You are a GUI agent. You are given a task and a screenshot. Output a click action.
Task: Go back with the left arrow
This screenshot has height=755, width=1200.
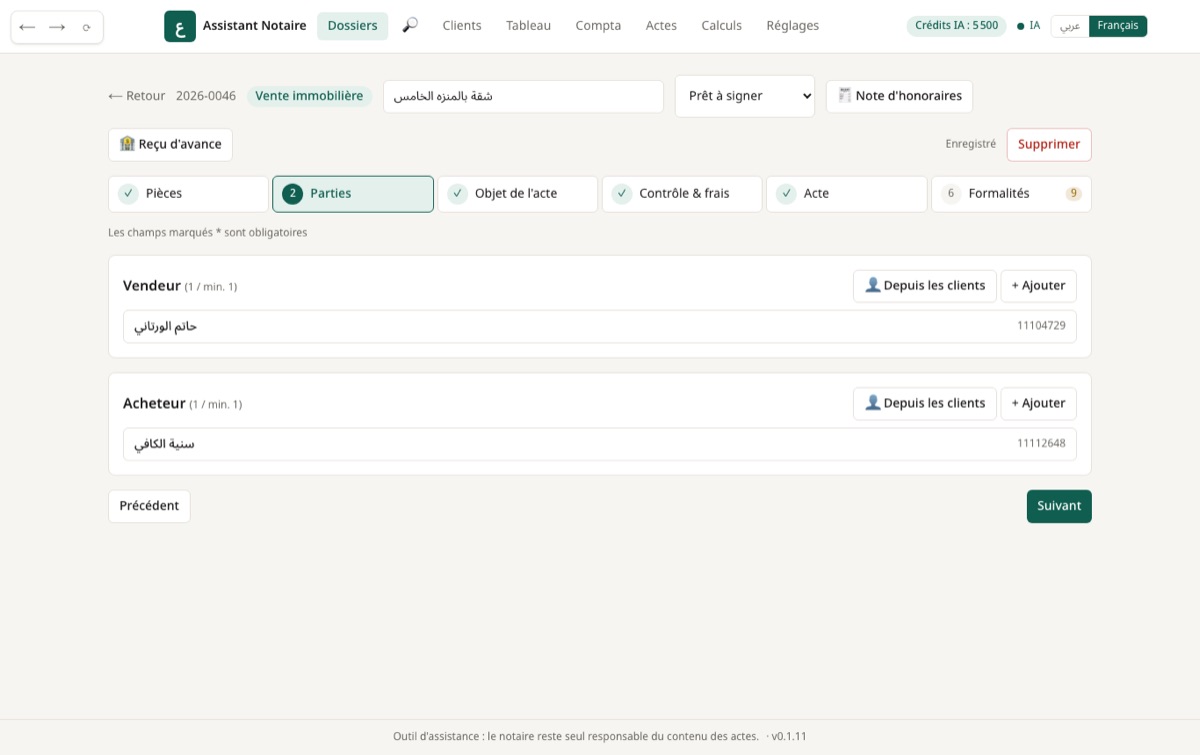pos(27,27)
